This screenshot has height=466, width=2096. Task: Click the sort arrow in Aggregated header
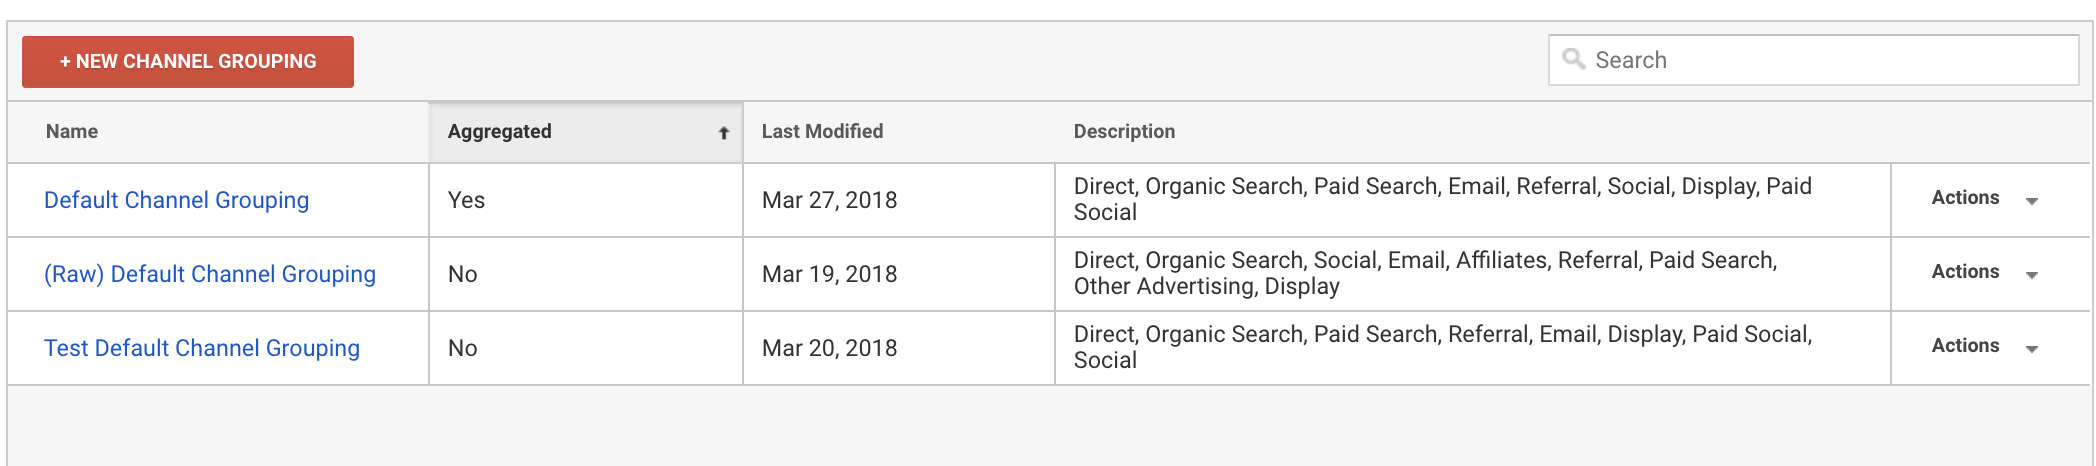tap(723, 133)
